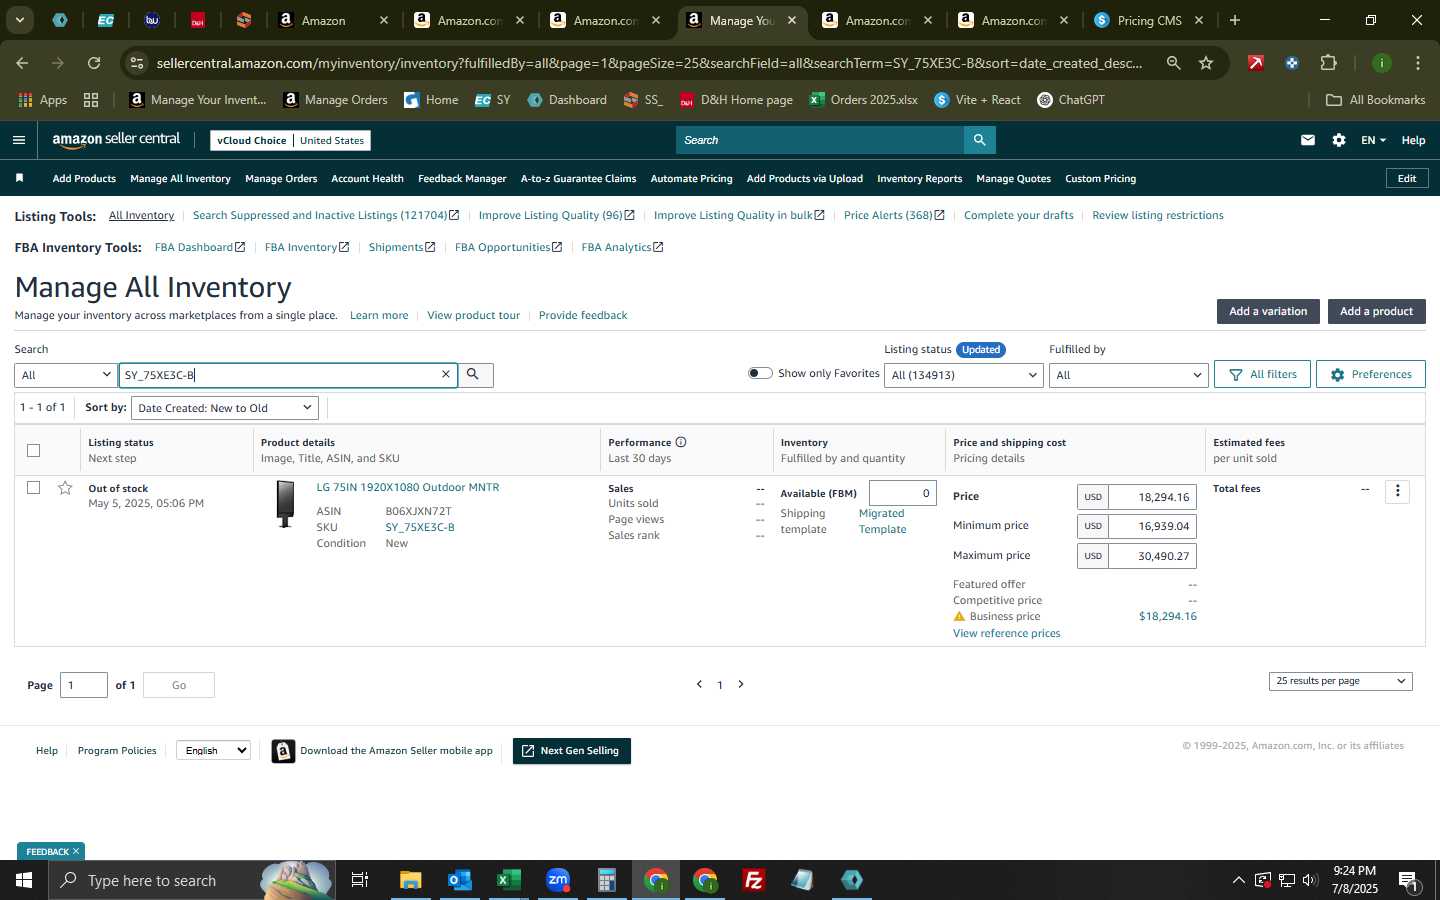The width and height of the screenshot is (1440, 900).
Task: Open the Listing status All (134913) dropdown
Action: tap(964, 375)
